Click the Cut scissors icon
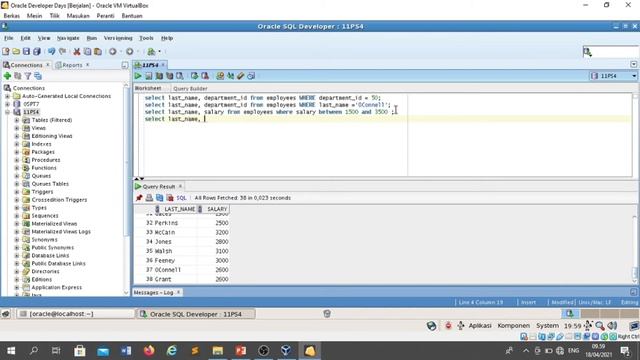The image size is (640, 360). coord(77,51)
